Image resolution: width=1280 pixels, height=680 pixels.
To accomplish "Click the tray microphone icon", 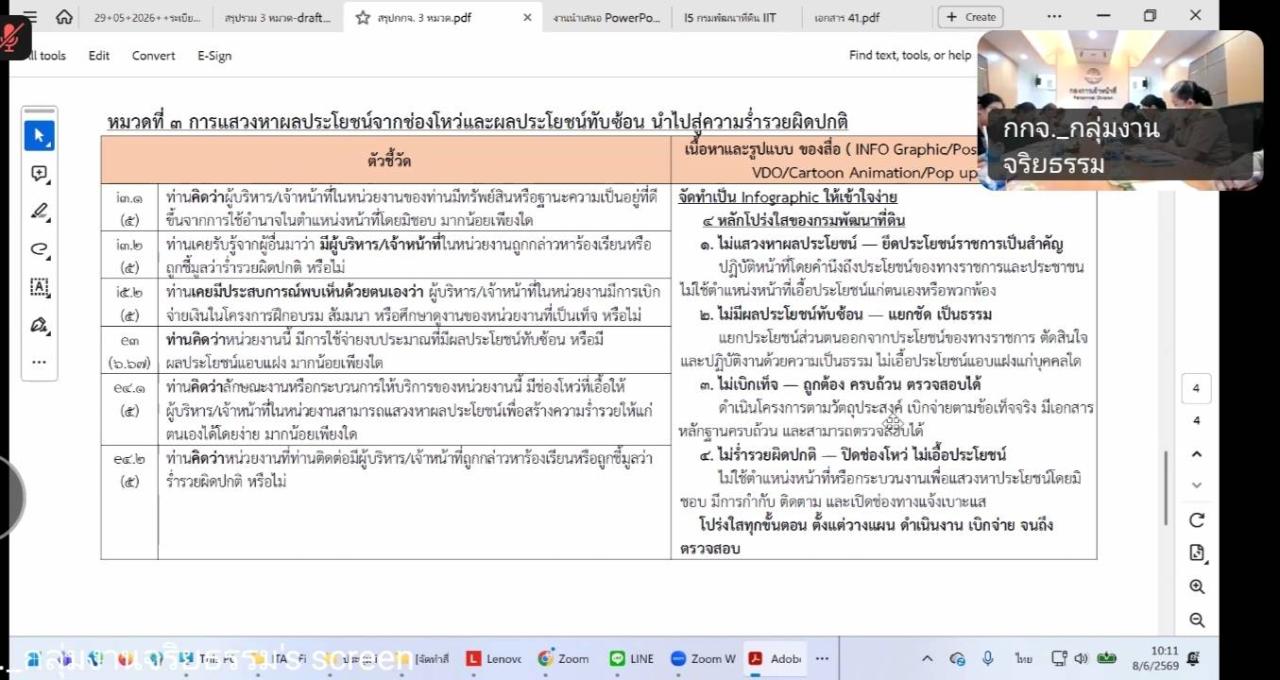I will point(988,658).
